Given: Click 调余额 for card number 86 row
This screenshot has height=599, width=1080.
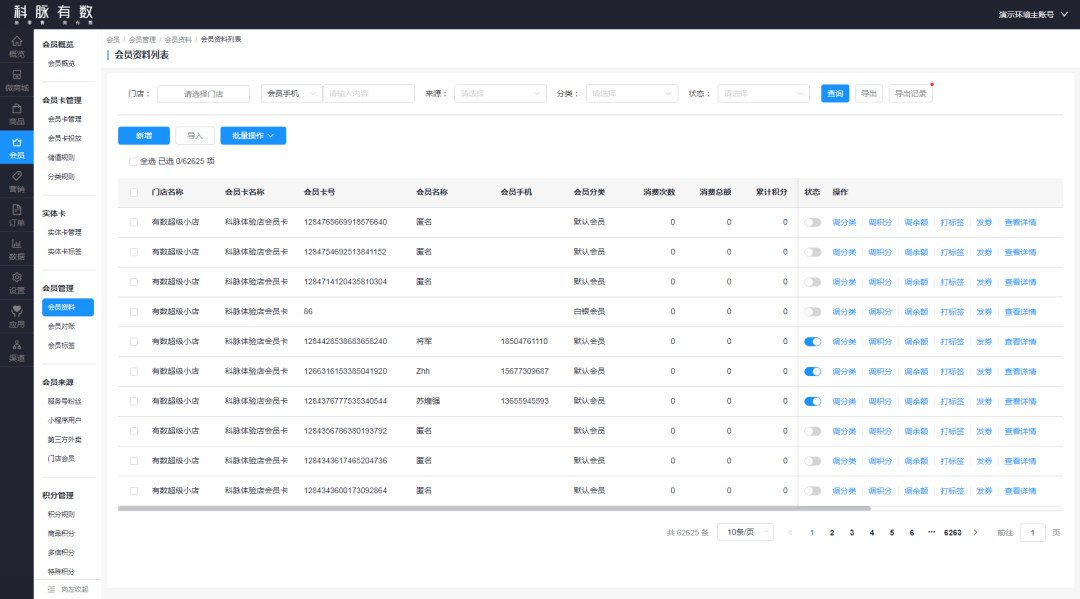Looking at the screenshot, I should pos(916,312).
